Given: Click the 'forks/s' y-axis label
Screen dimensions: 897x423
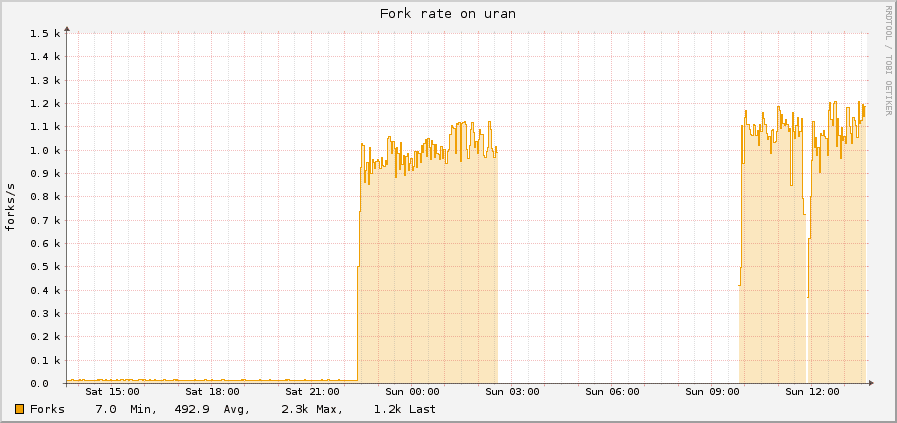Looking at the screenshot, I should (10, 207).
